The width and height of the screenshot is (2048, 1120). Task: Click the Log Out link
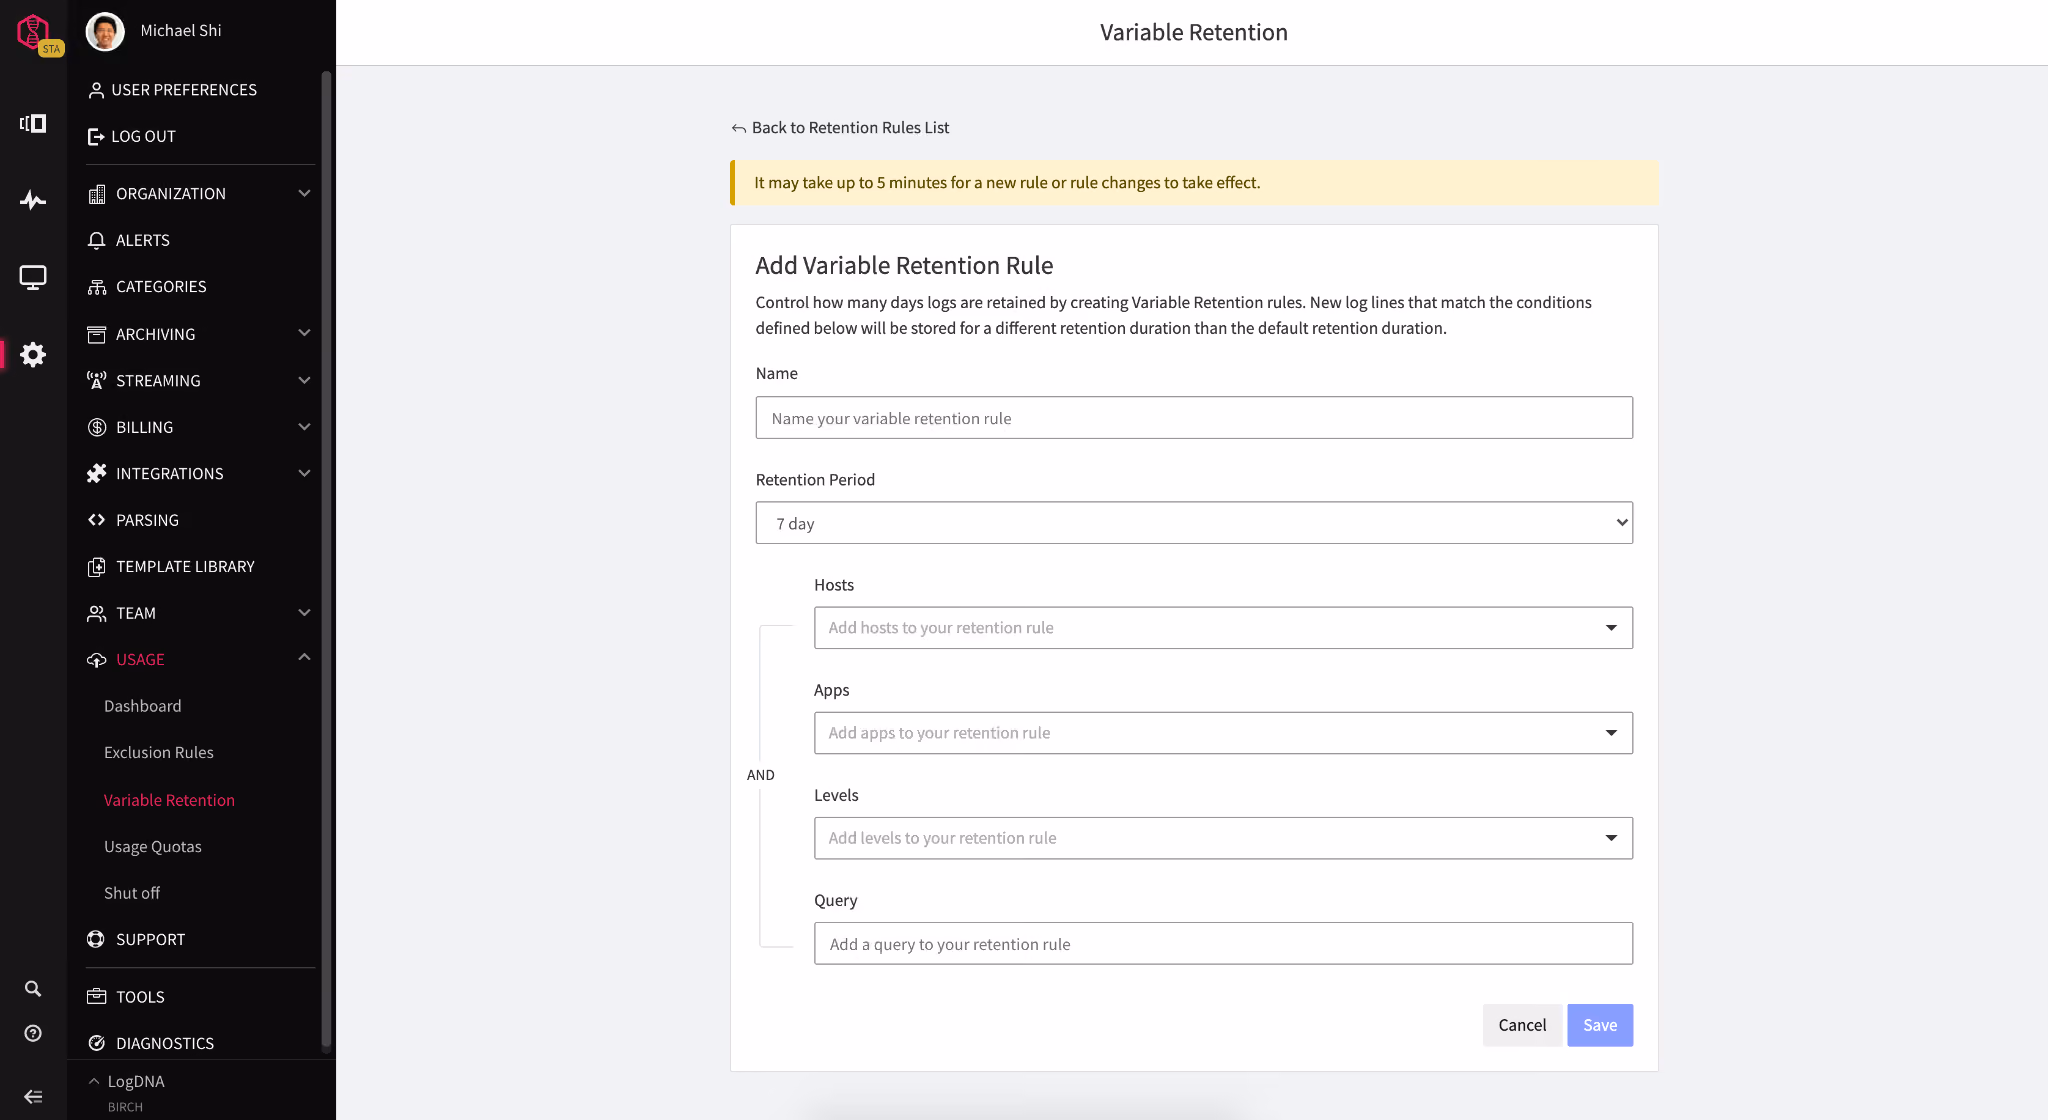[x=143, y=136]
